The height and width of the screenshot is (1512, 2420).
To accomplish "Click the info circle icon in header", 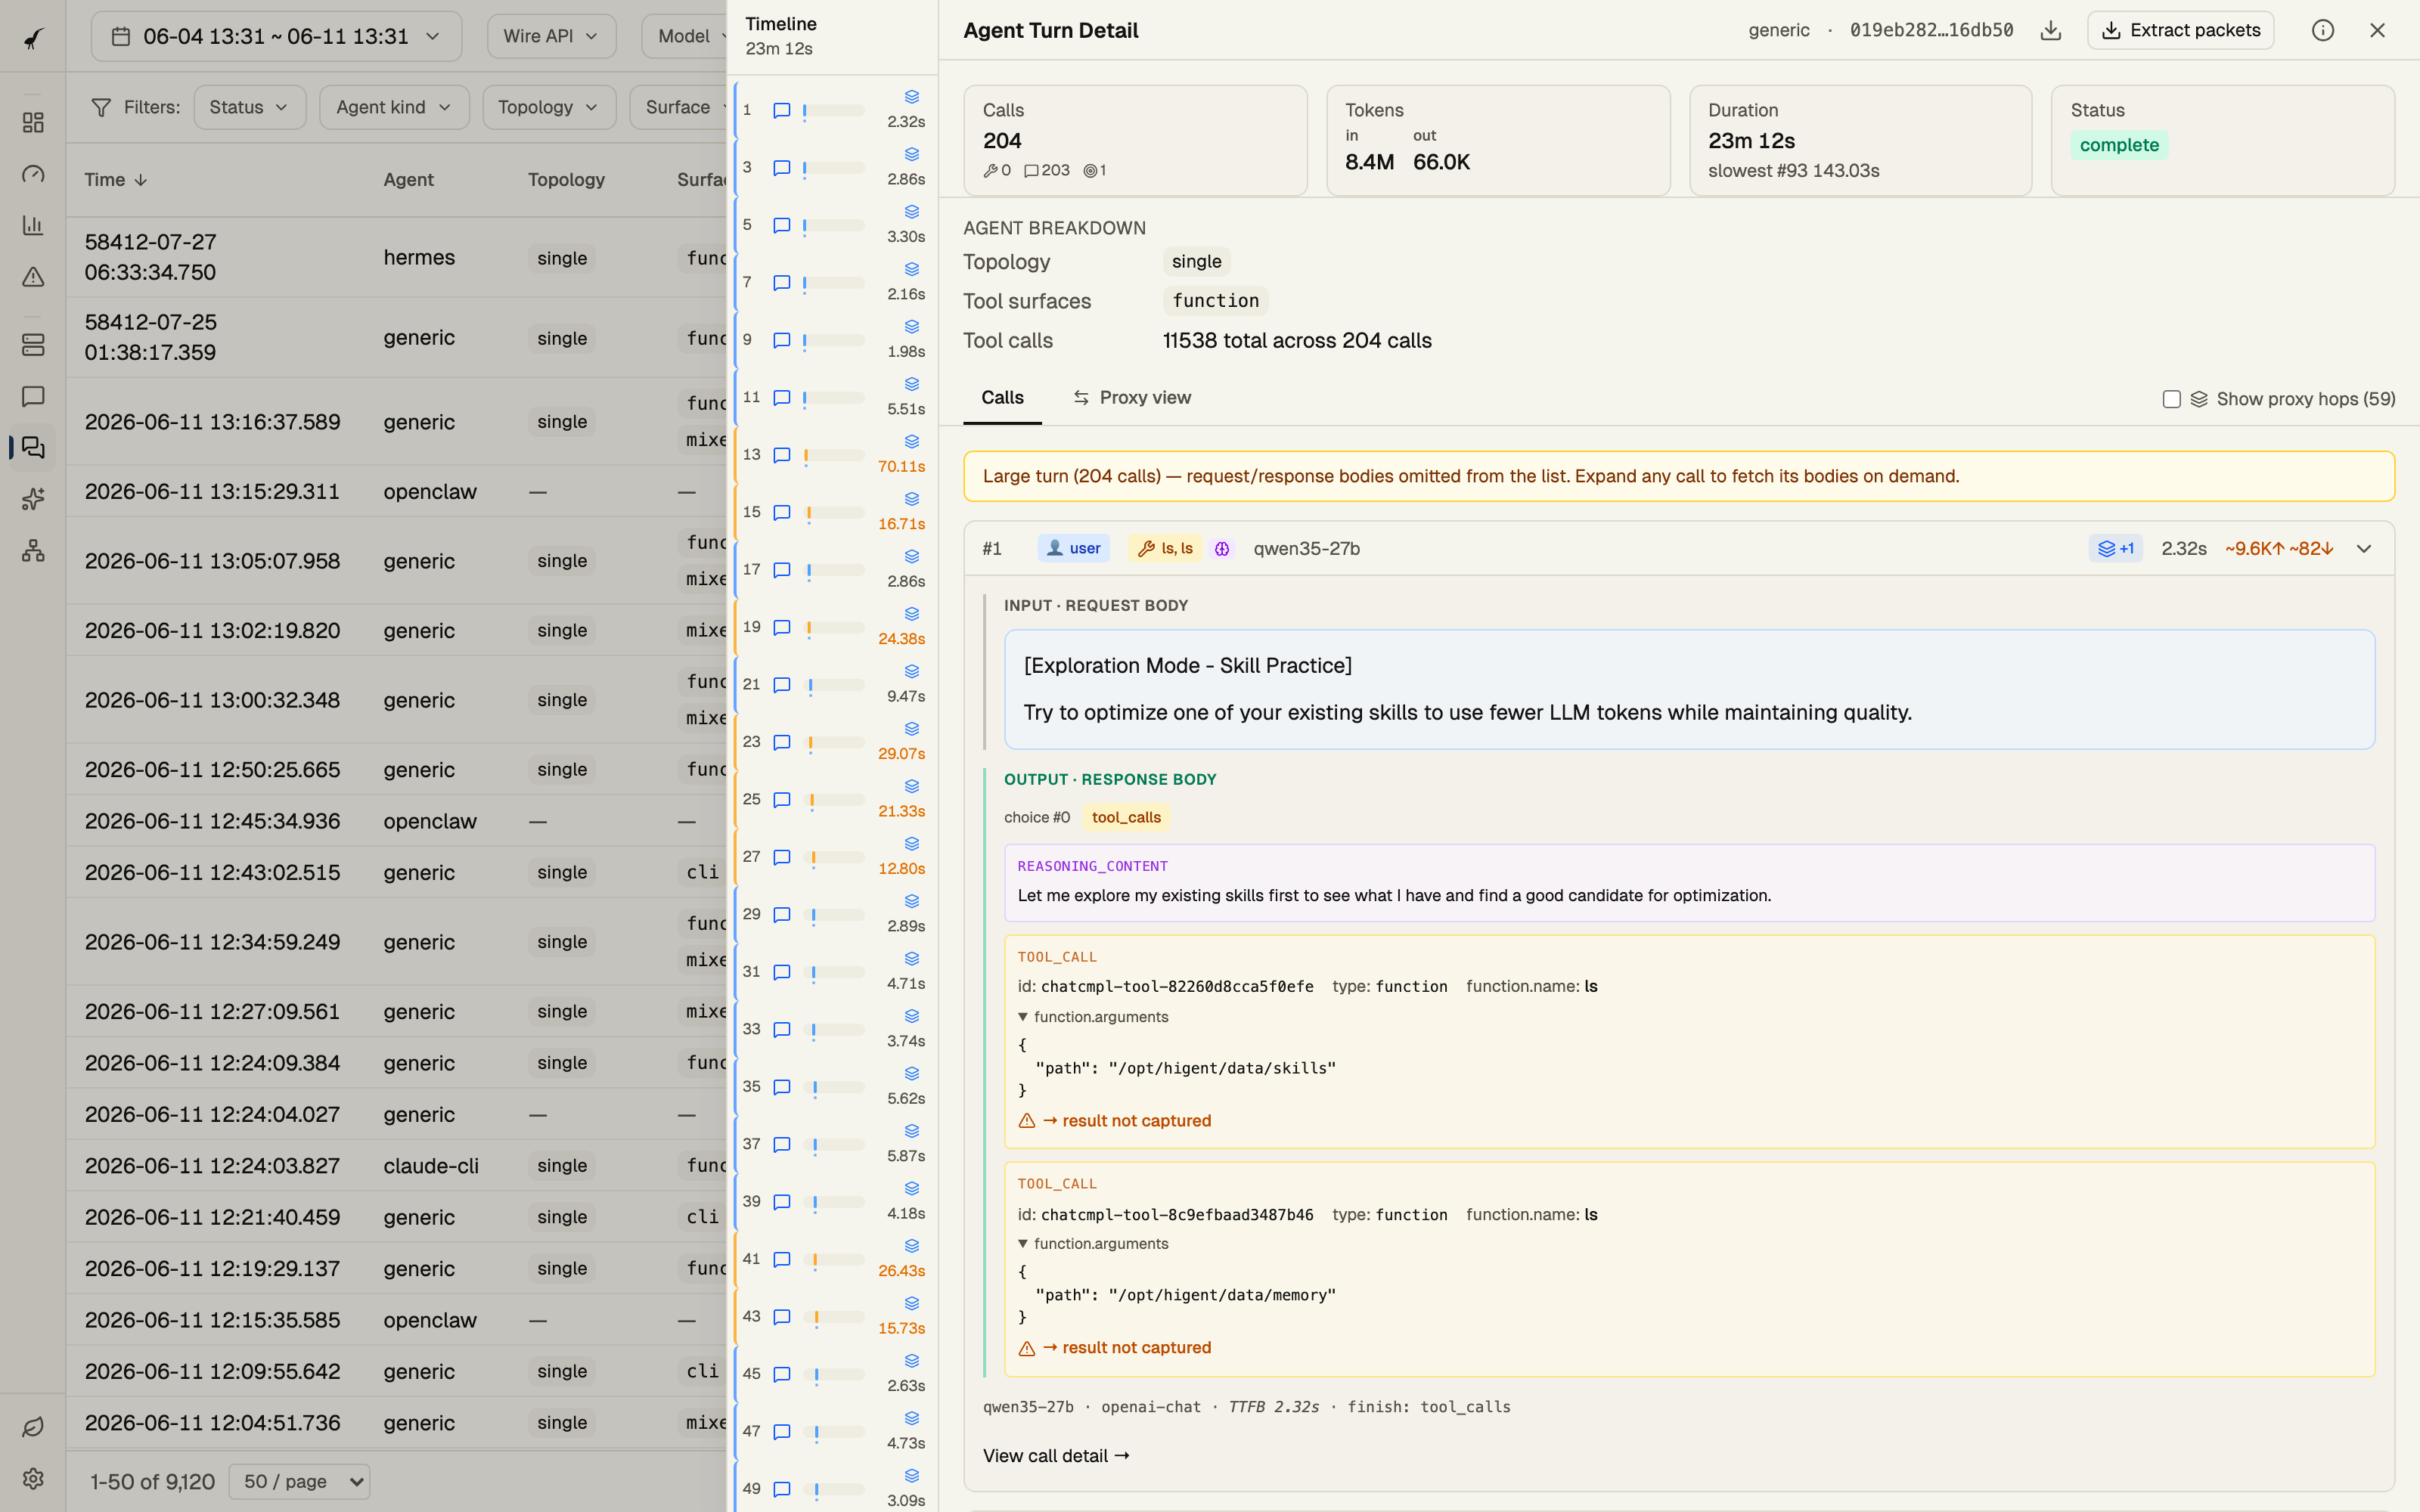I will pos(2322,30).
